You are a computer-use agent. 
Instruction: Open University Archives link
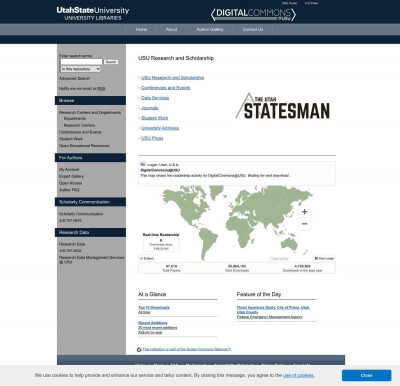(x=160, y=128)
